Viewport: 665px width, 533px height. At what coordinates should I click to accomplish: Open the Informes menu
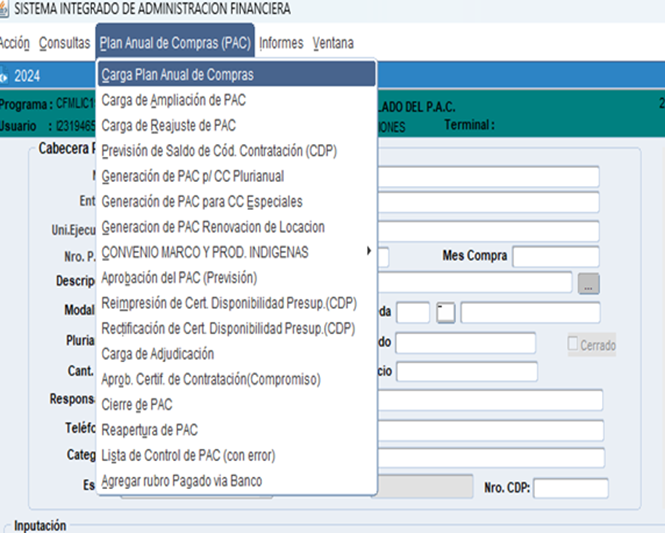pyautogui.click(x=281, y=43)
